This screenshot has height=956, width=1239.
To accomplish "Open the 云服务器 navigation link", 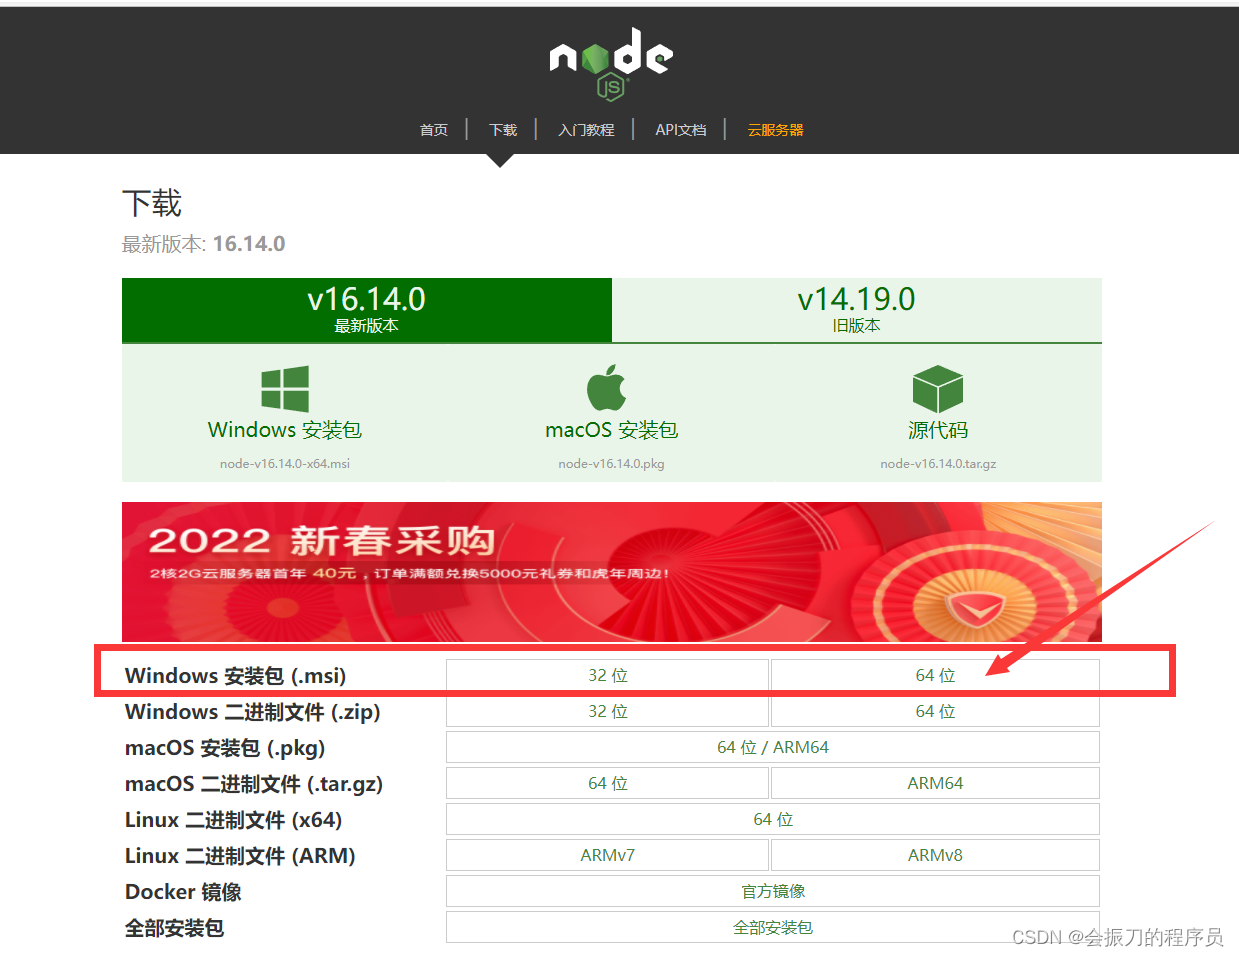I will [x=776, y=130].
